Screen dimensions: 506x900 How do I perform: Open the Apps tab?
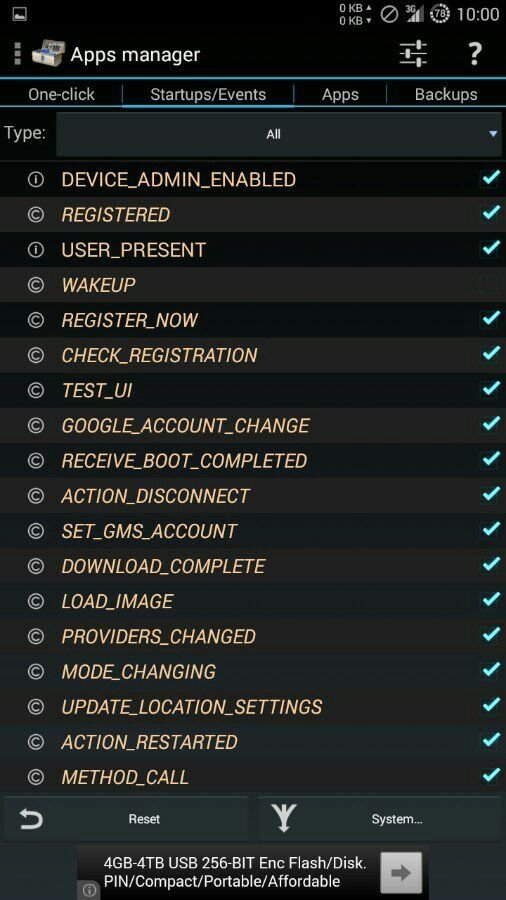pyautogui.click(x=340, y=94)
